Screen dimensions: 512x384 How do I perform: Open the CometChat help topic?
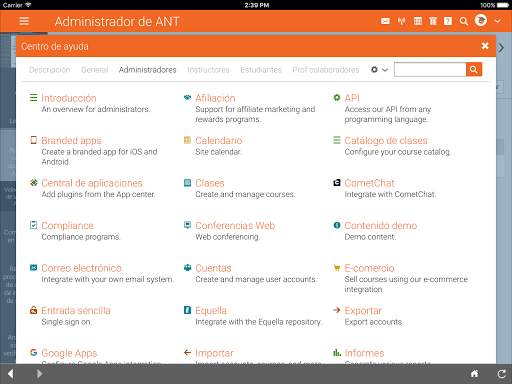(x=369, y=183)
